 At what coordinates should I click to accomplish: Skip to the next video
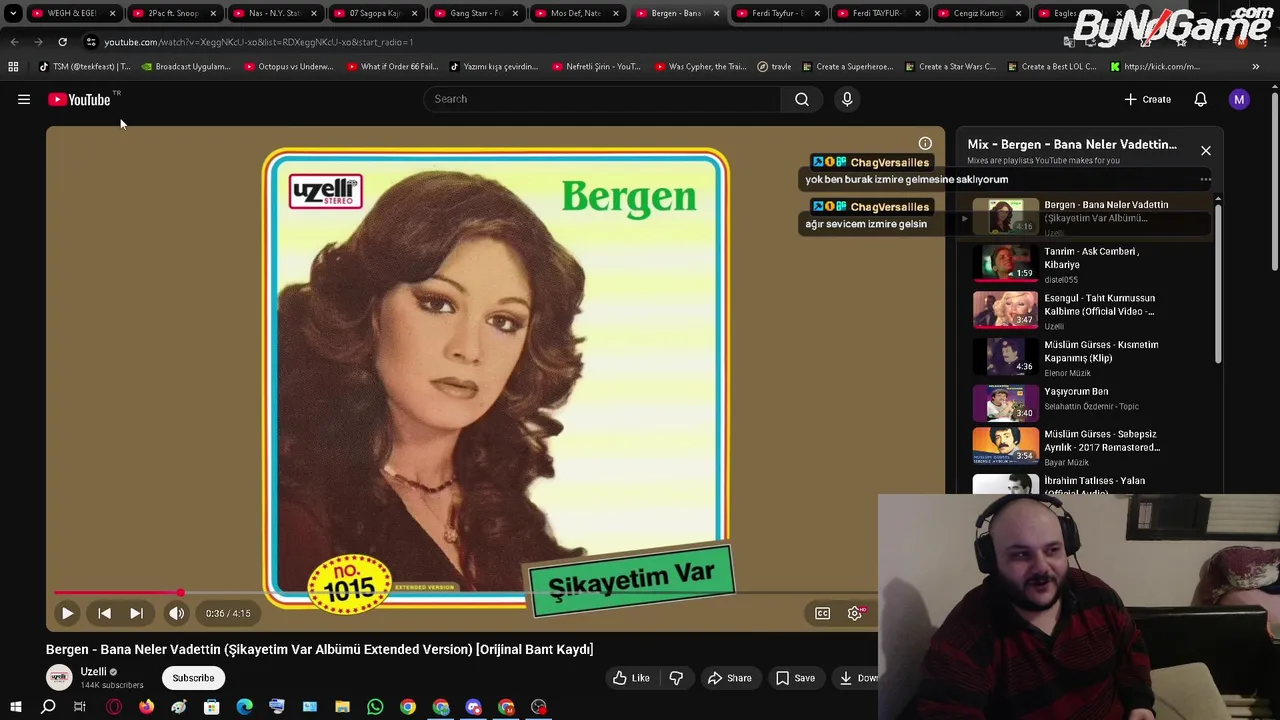point(136,613)
